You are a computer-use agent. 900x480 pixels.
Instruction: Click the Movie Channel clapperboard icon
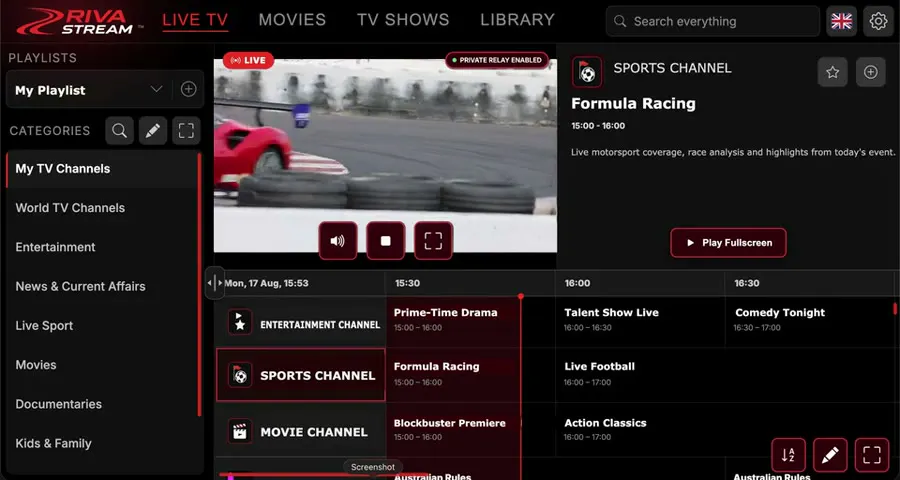tap(240, 431)
